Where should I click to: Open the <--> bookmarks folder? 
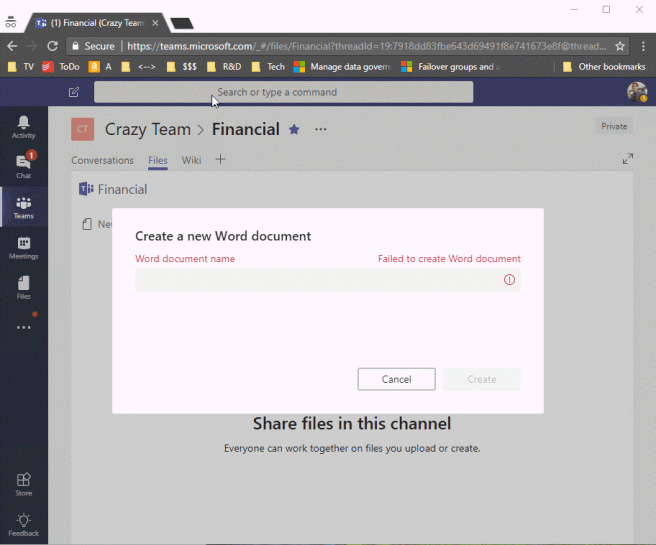point(138,67)
